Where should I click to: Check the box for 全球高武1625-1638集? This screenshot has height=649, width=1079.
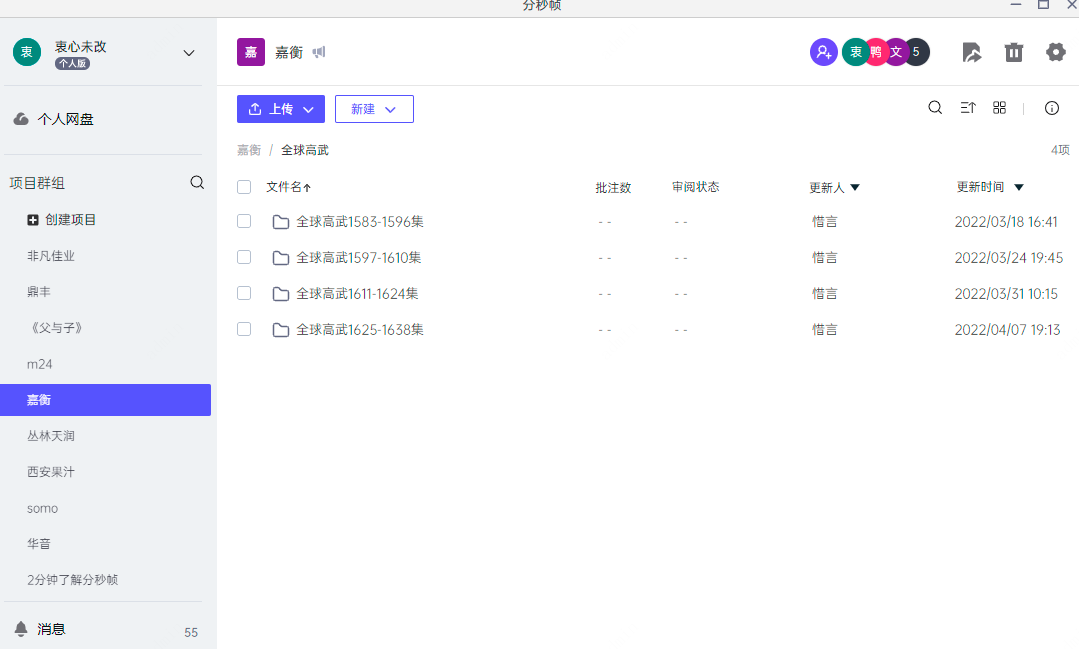(244, 329)
